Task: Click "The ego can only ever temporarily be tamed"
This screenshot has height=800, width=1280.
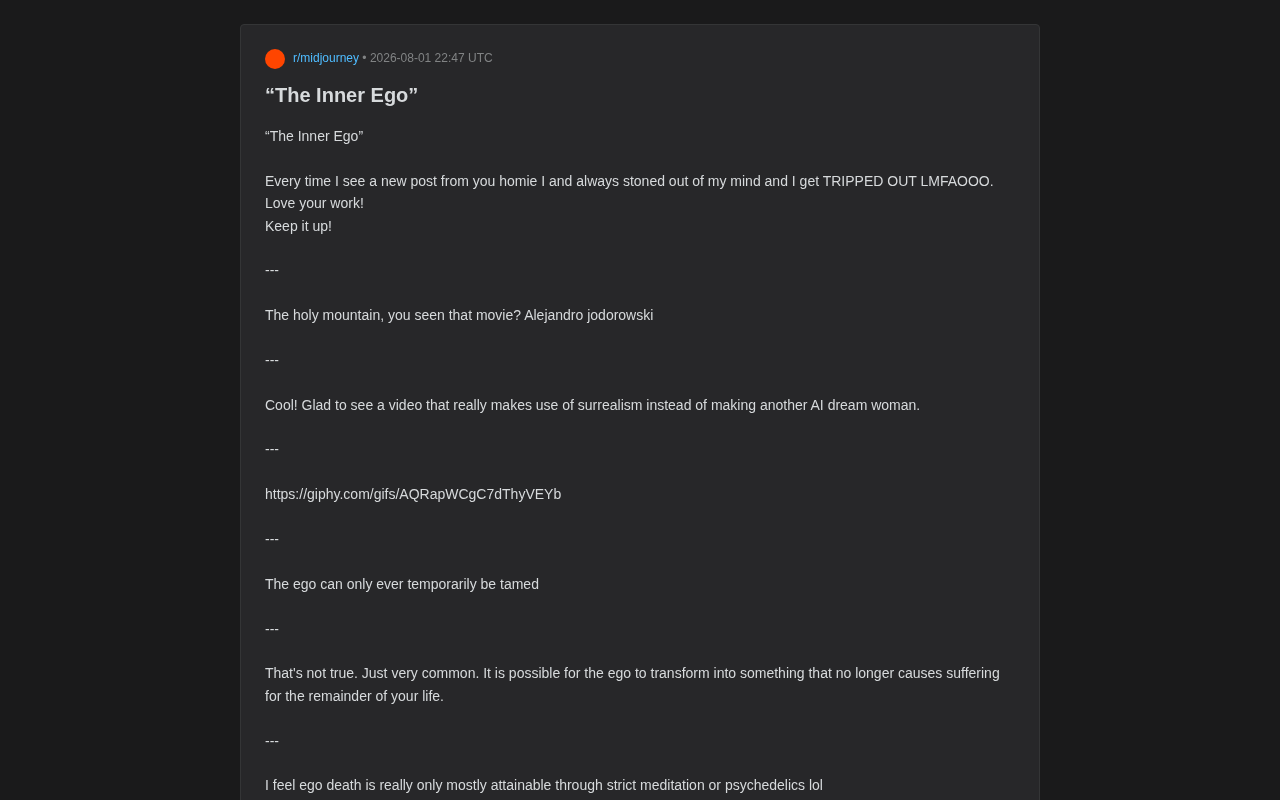Action: click(x=402, y=584)
